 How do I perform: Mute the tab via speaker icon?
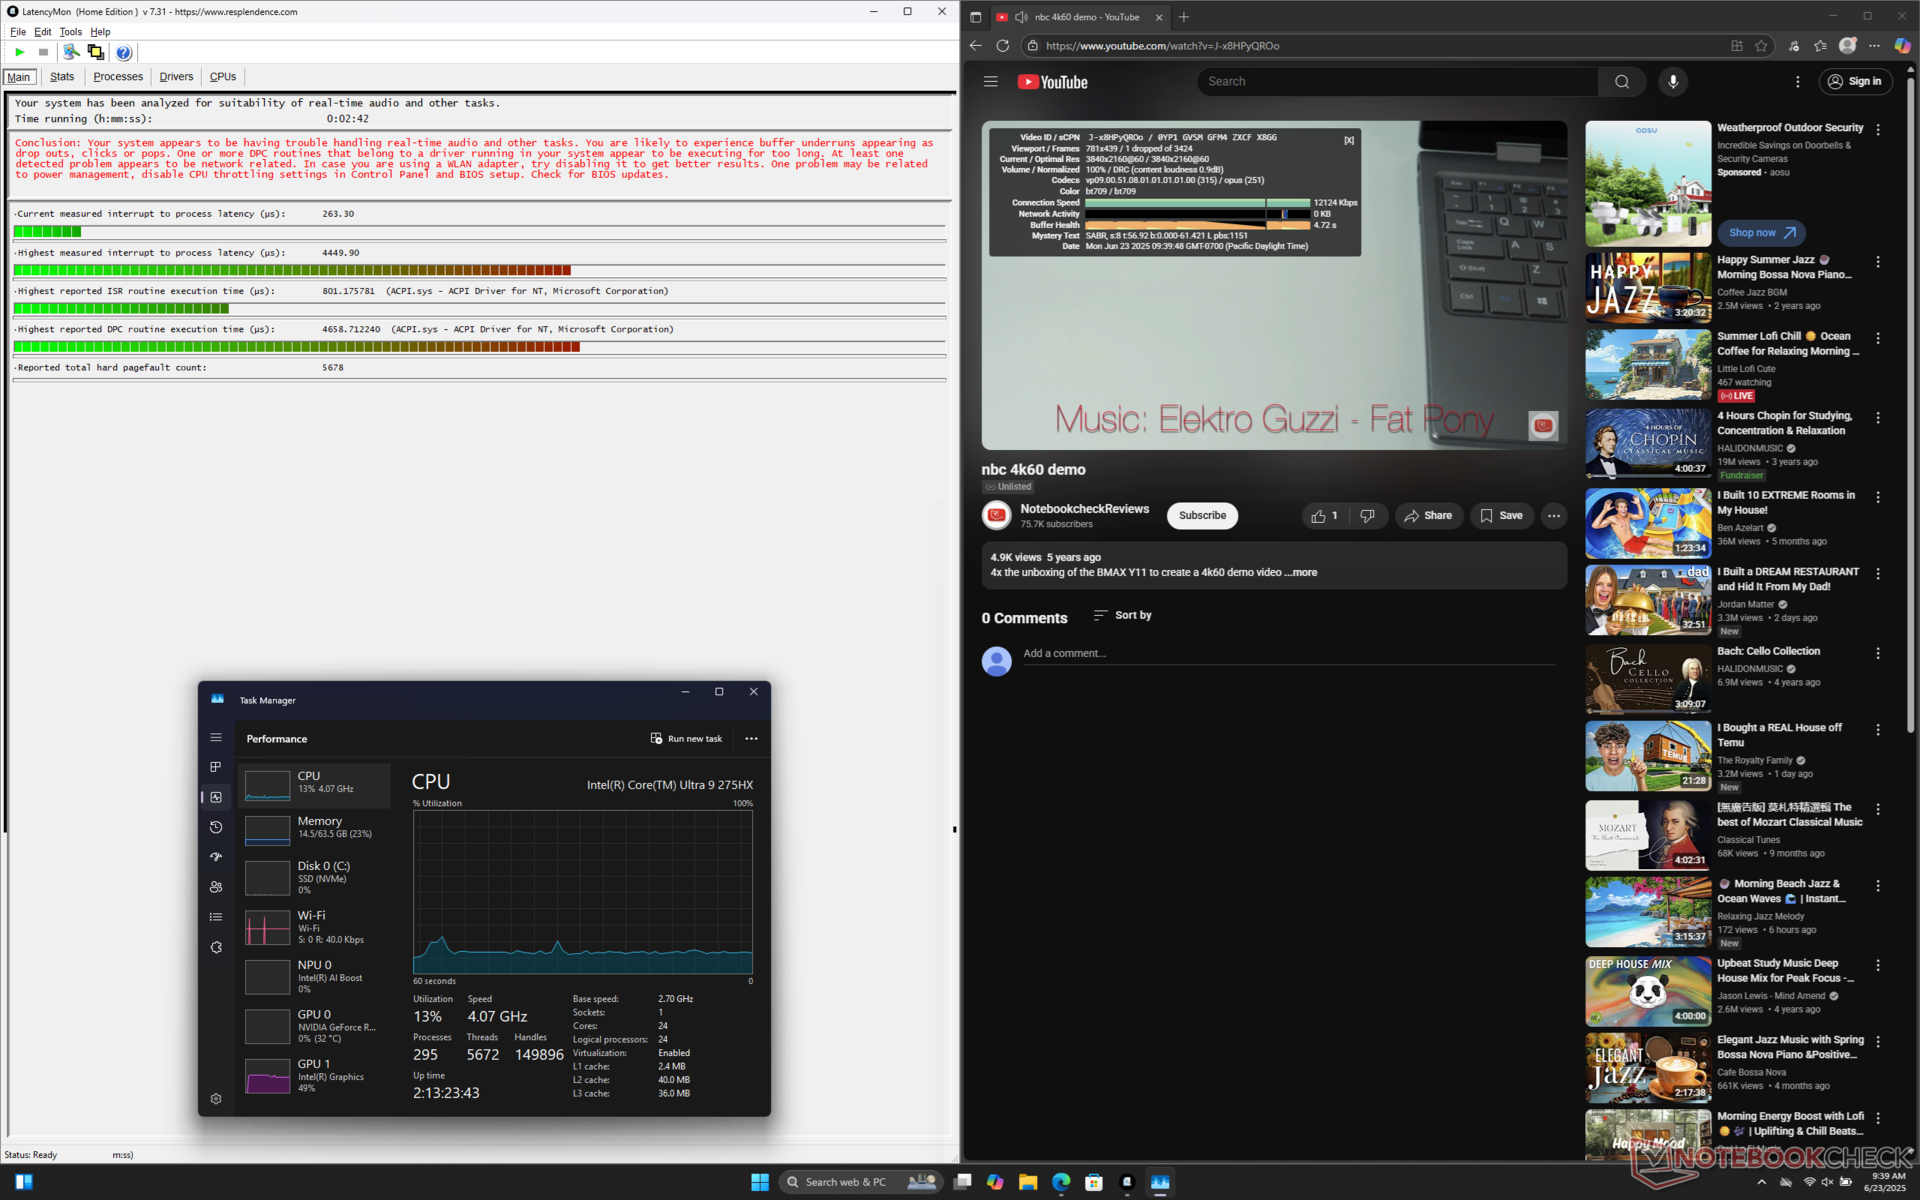pos(1021,17)
